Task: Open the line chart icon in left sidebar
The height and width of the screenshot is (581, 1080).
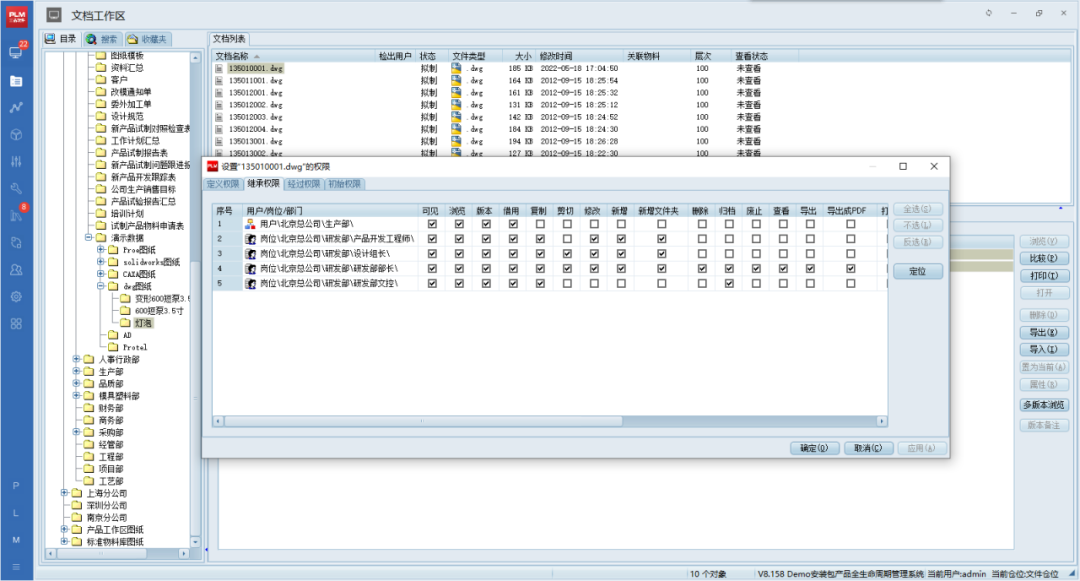Action: (x=16, y=107)
